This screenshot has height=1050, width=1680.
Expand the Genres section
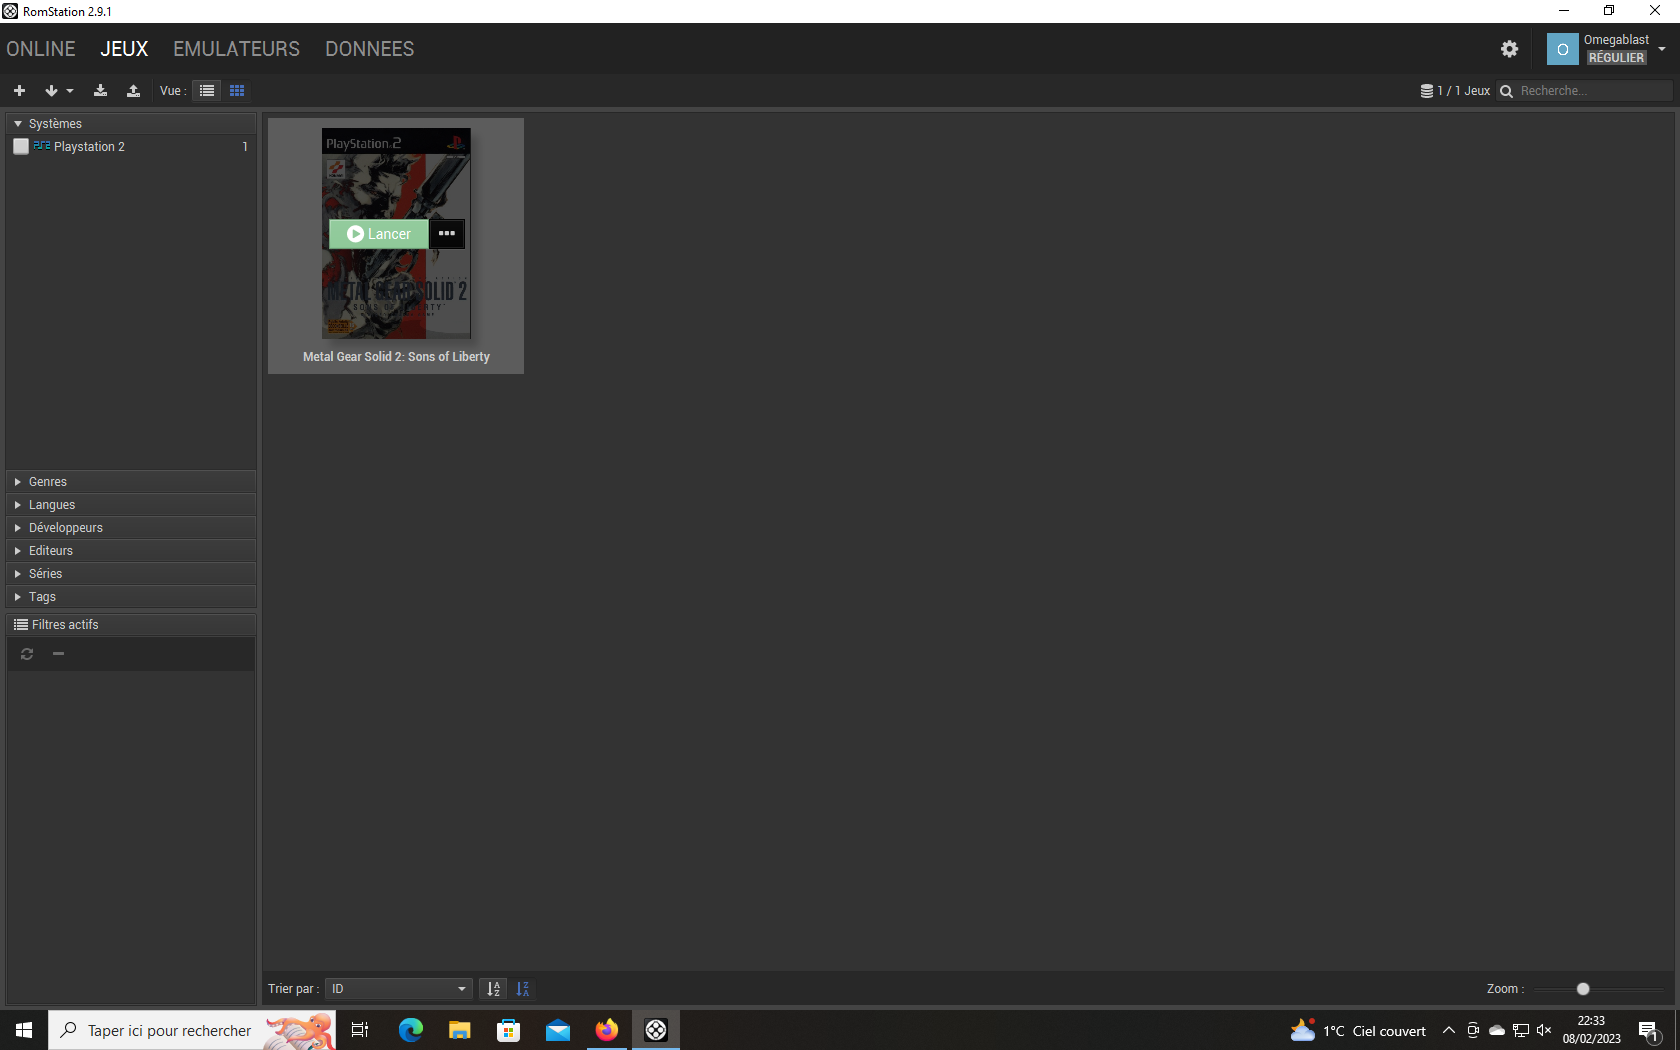pyautogui.click(x=131, y=482)
